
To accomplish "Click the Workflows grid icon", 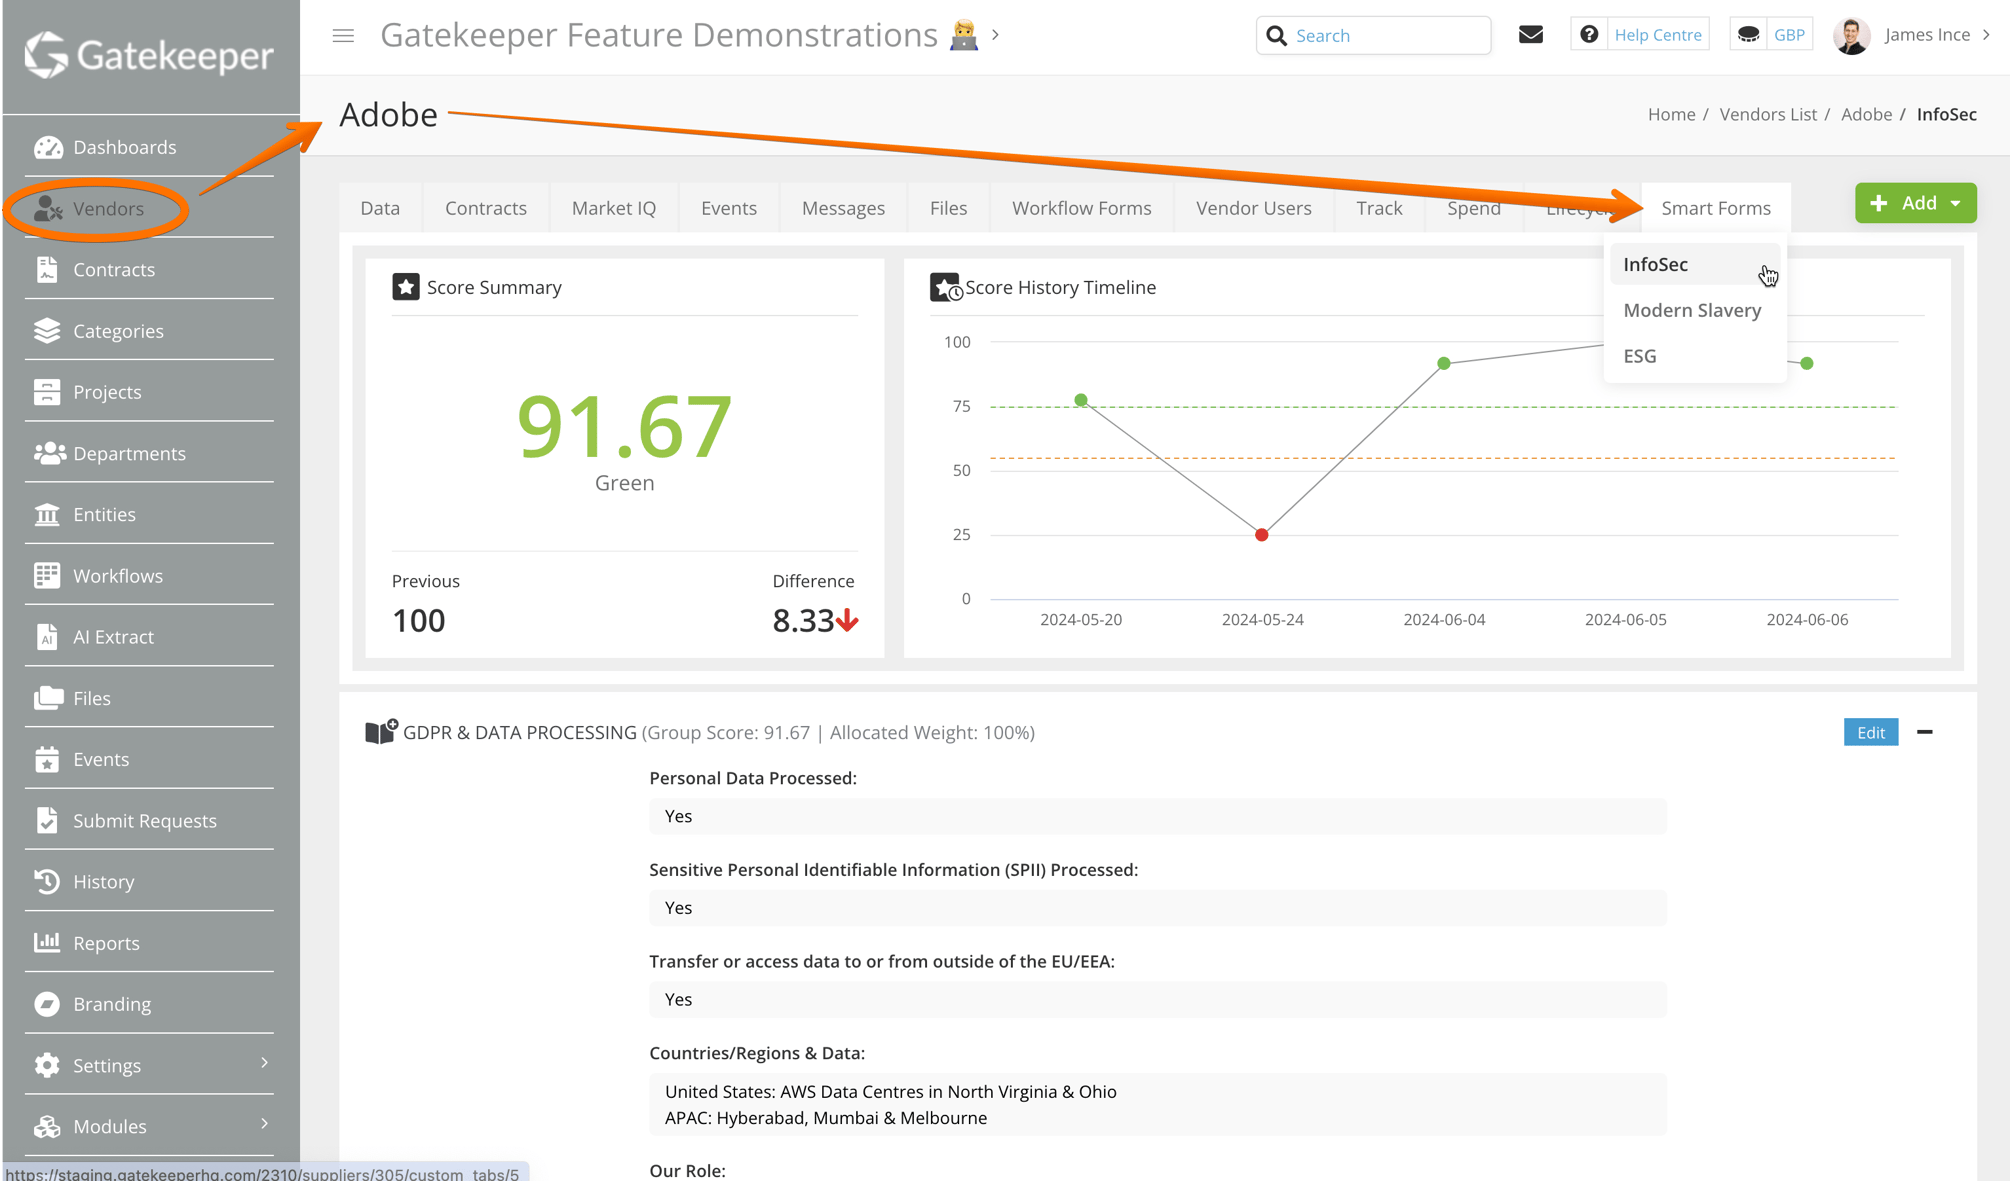I will point(47,576).
